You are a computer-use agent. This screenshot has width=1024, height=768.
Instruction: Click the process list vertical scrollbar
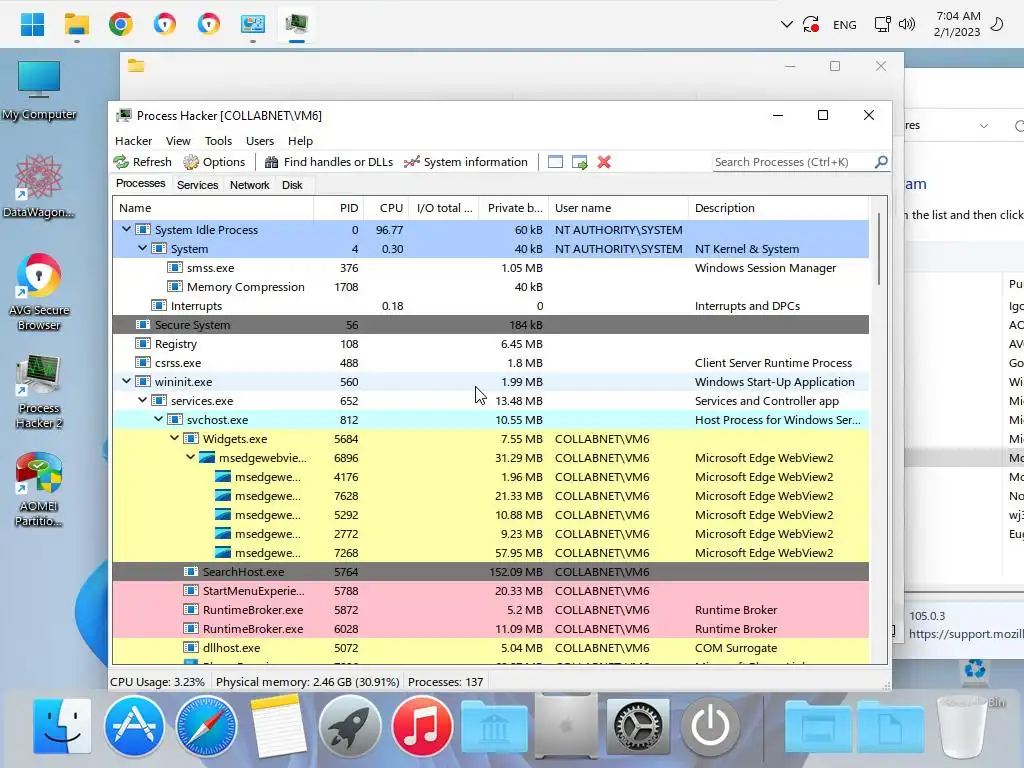point(878,248)
